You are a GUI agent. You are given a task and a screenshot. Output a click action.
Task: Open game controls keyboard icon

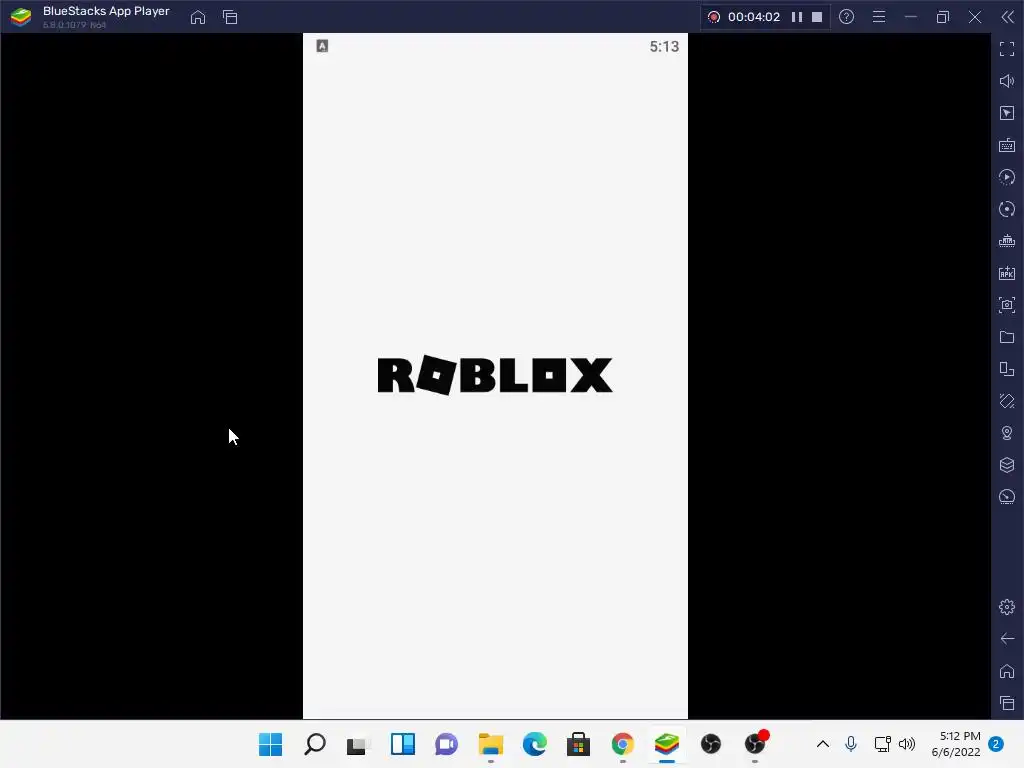pyautogui.click(x=1007, y=145)
